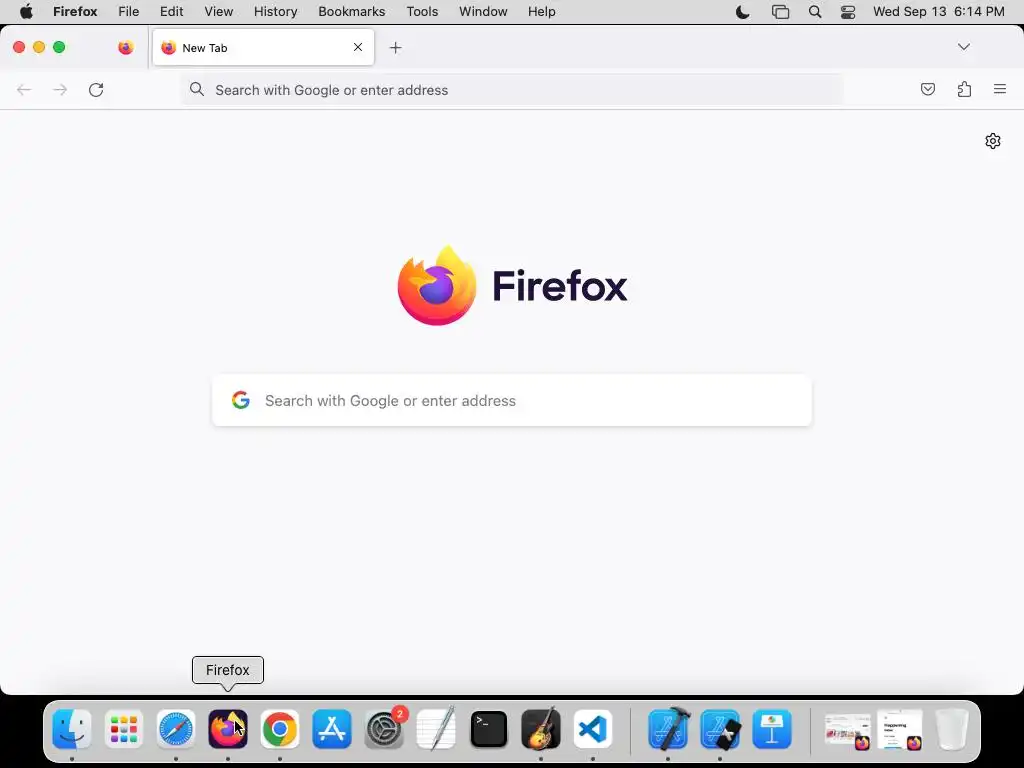1024x768 pixels.
Task: Open Launchpad from the Dock
Action: (x=123, y=729)
